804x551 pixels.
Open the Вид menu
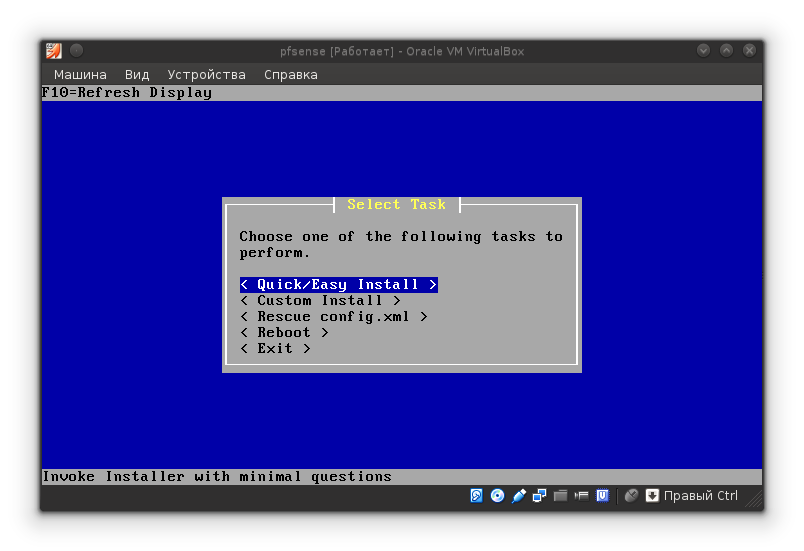point(137,75)
